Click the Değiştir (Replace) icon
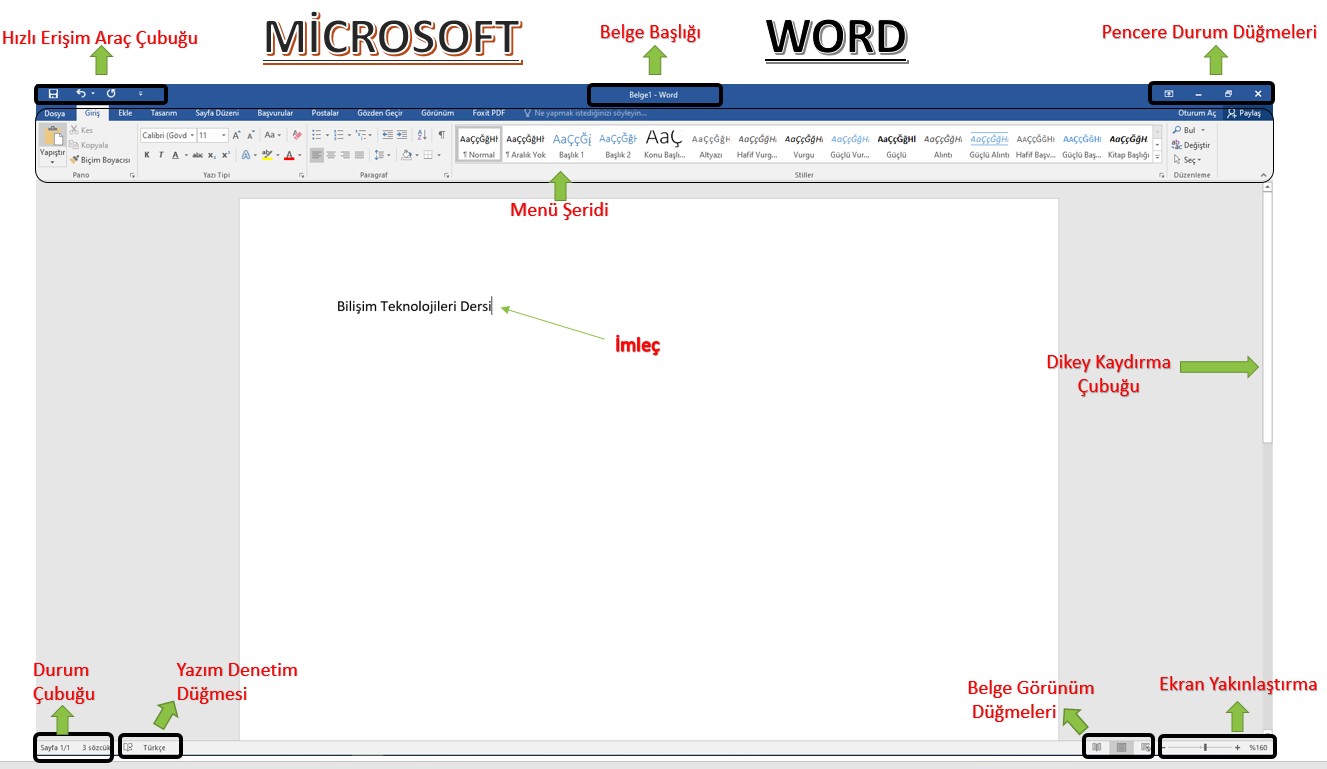 coord(1177,145)
